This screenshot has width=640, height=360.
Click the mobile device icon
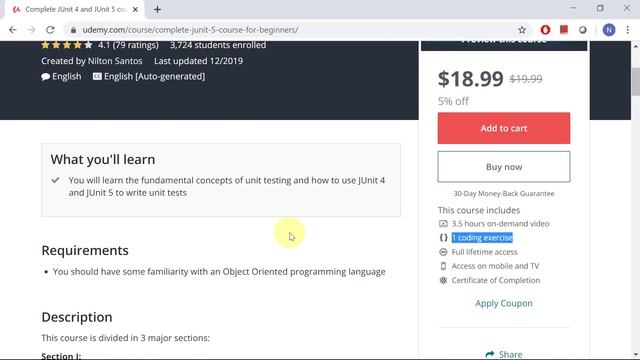point(443,266)
